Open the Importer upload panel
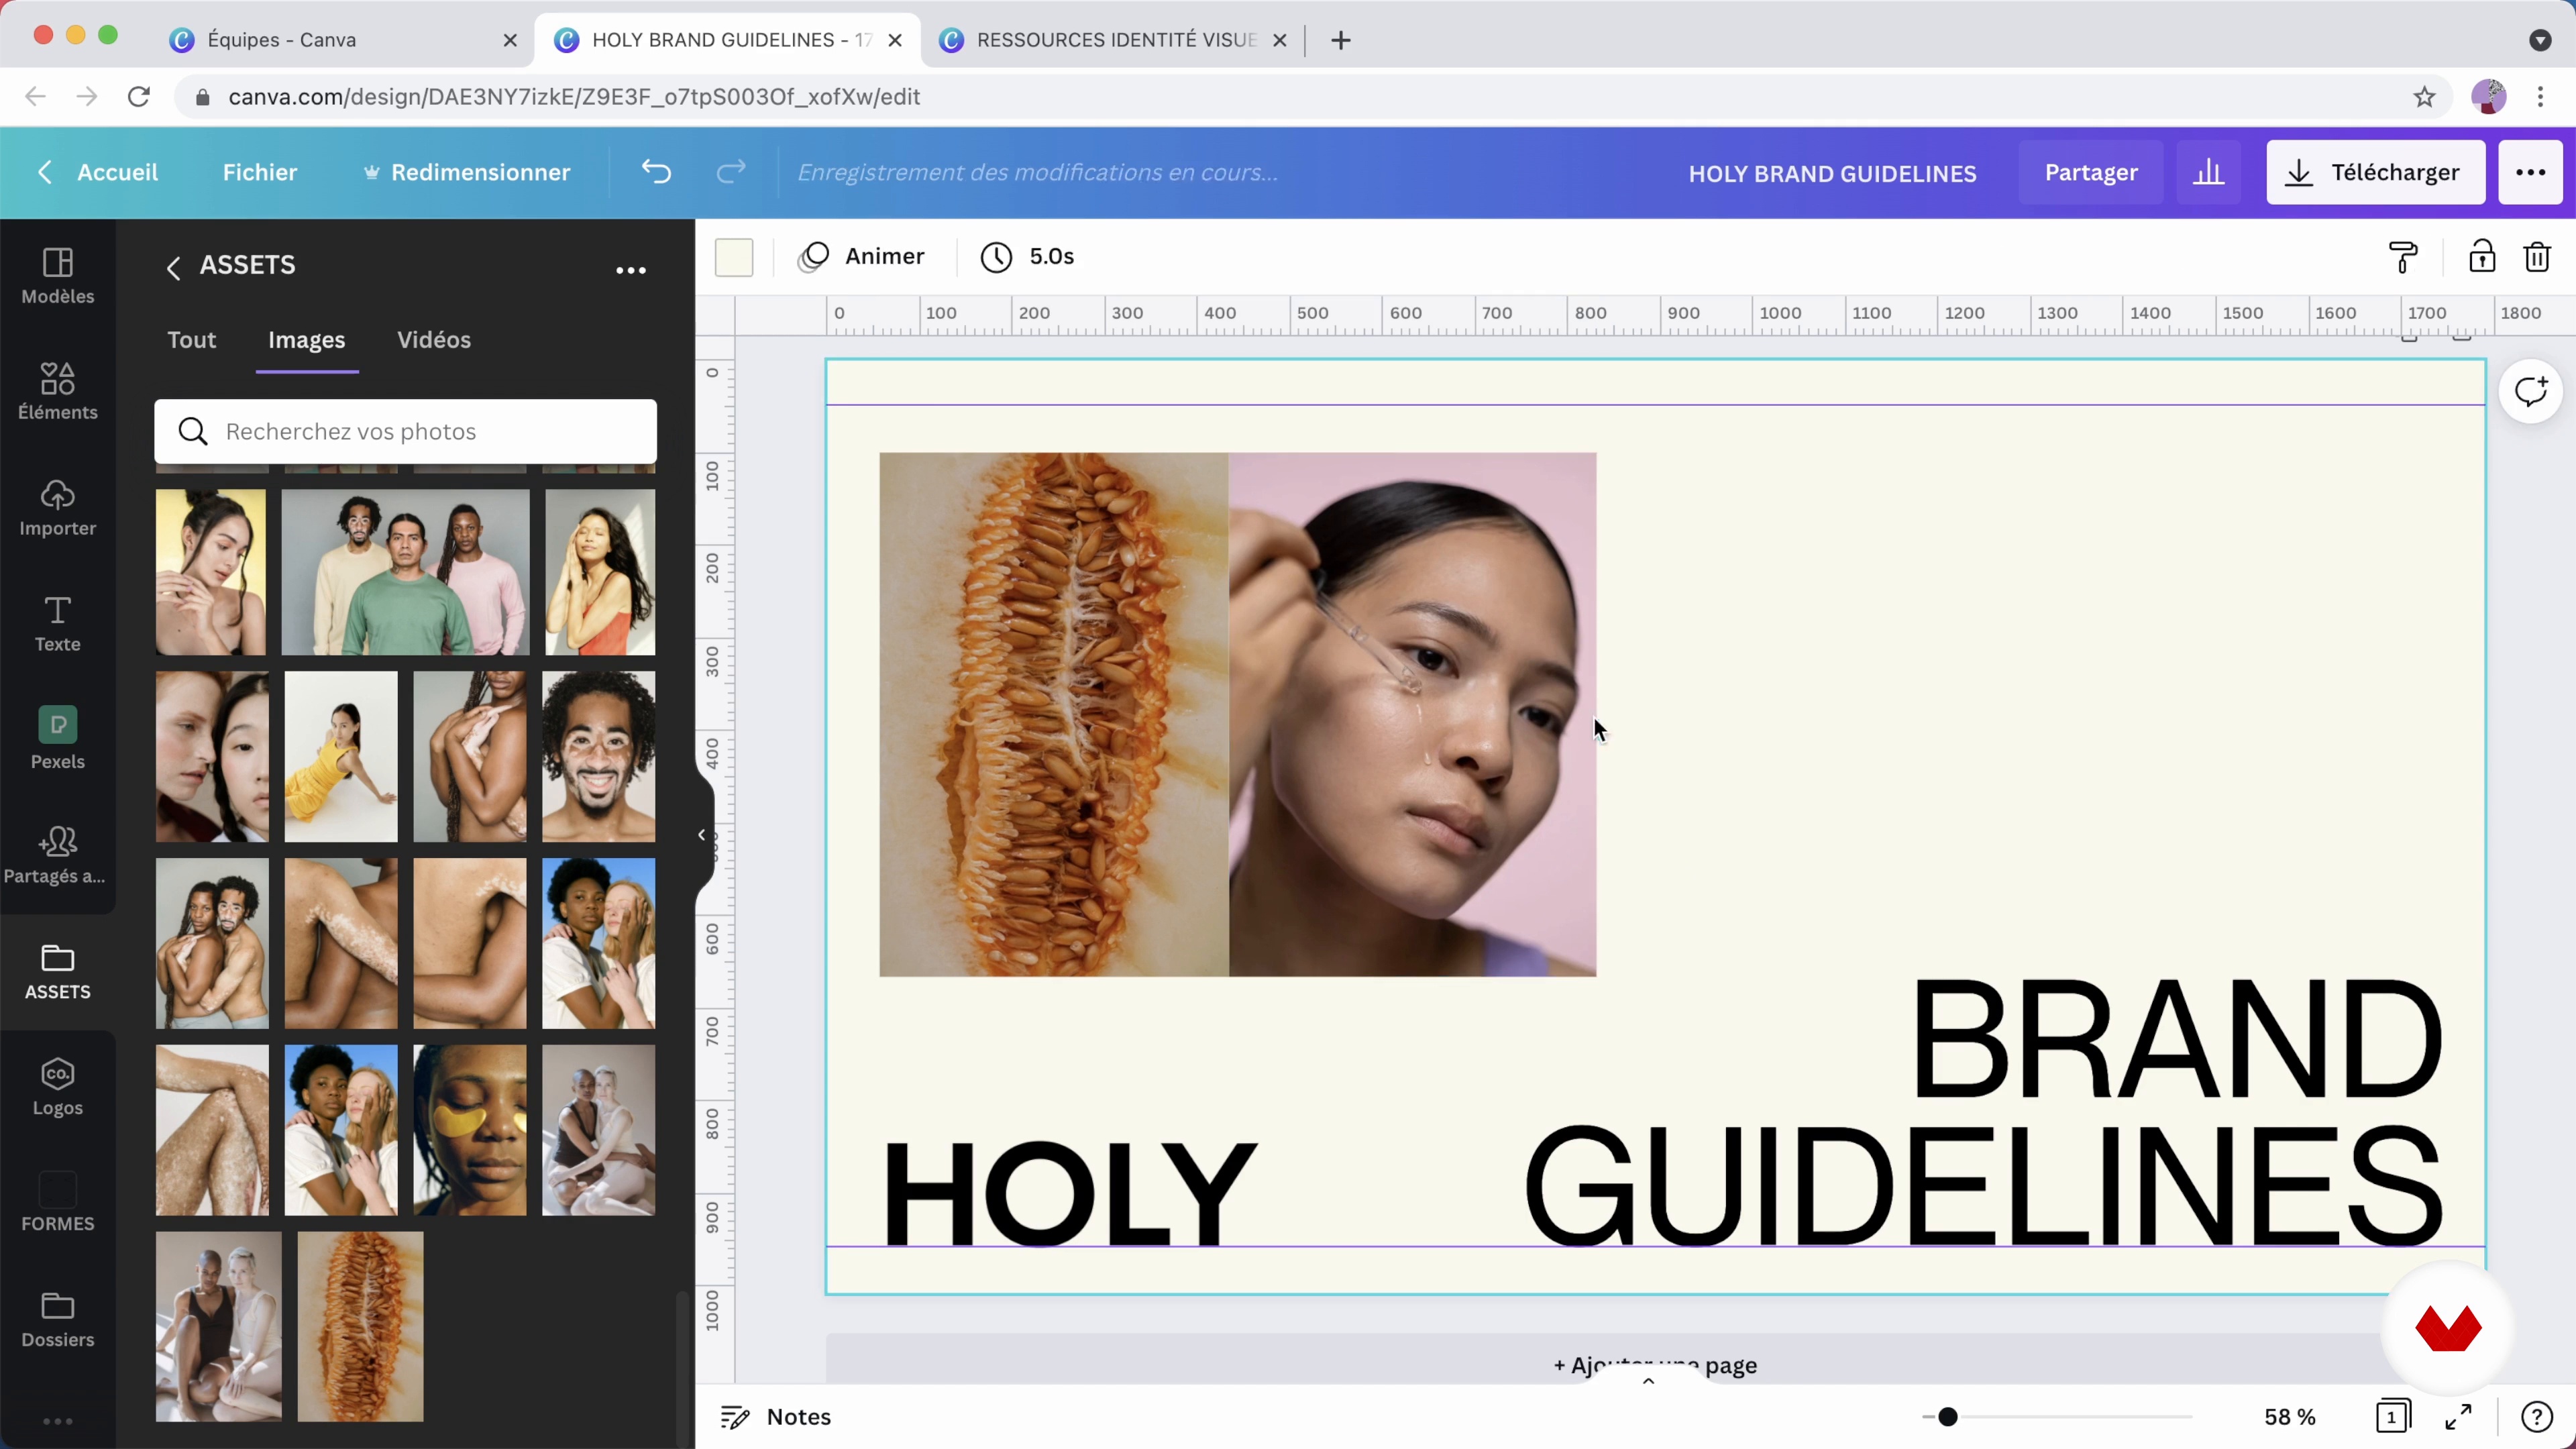Screen dimensions: 2576x1449 (x=58, y=508)
